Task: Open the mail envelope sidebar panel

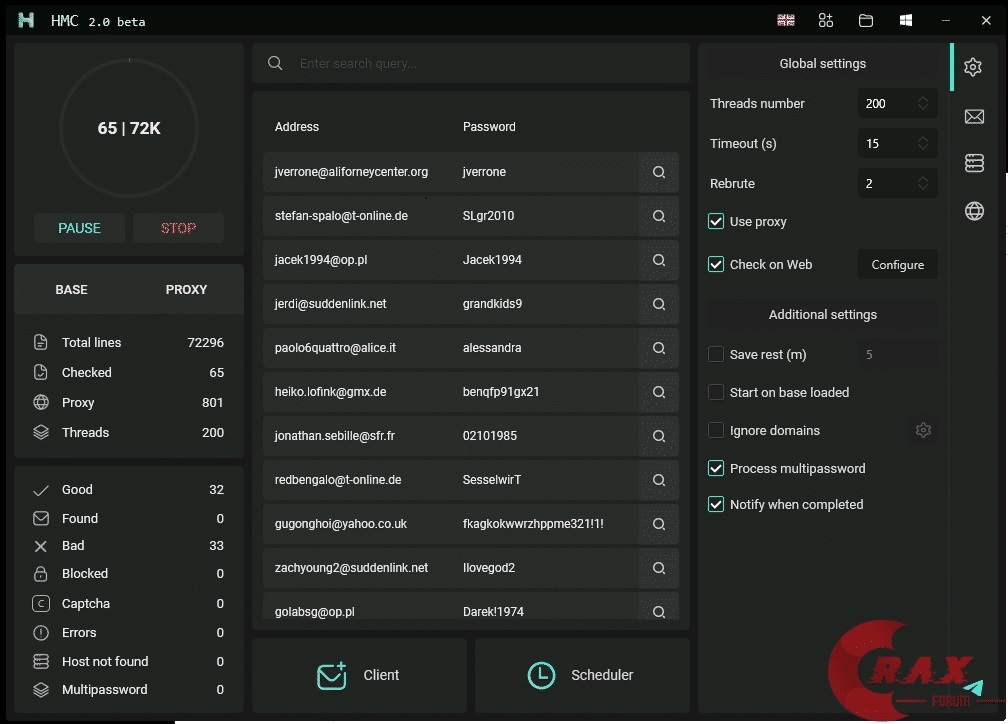Action: [974, 117]
